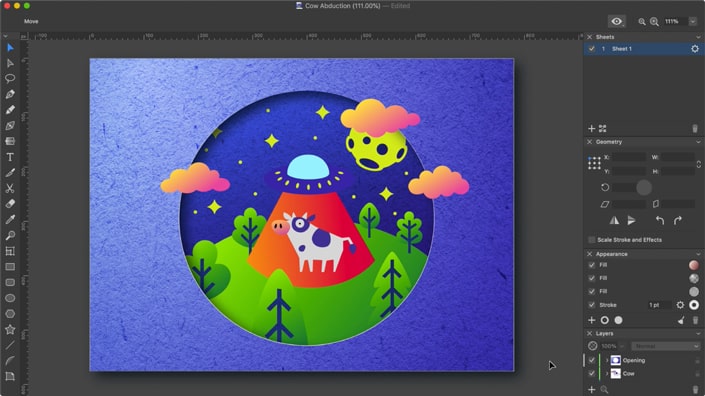Select the Text tool
The image size is (705, 396).
tap(10, 157)
